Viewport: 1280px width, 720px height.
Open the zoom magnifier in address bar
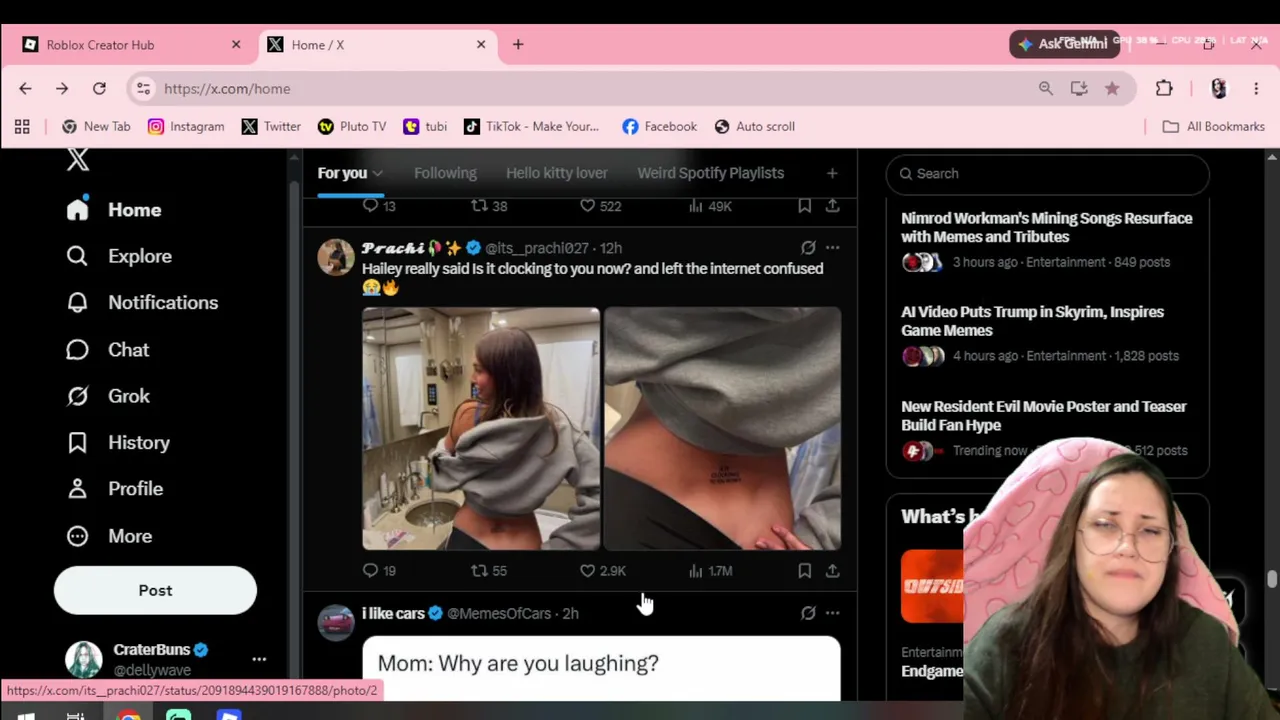pyautogui.click(x=1046, y=89)
